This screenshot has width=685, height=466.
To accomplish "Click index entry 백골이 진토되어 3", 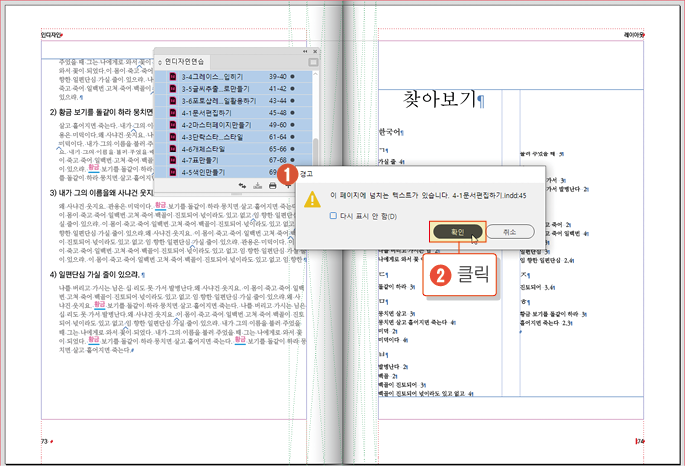I will [x=401, y=385].
